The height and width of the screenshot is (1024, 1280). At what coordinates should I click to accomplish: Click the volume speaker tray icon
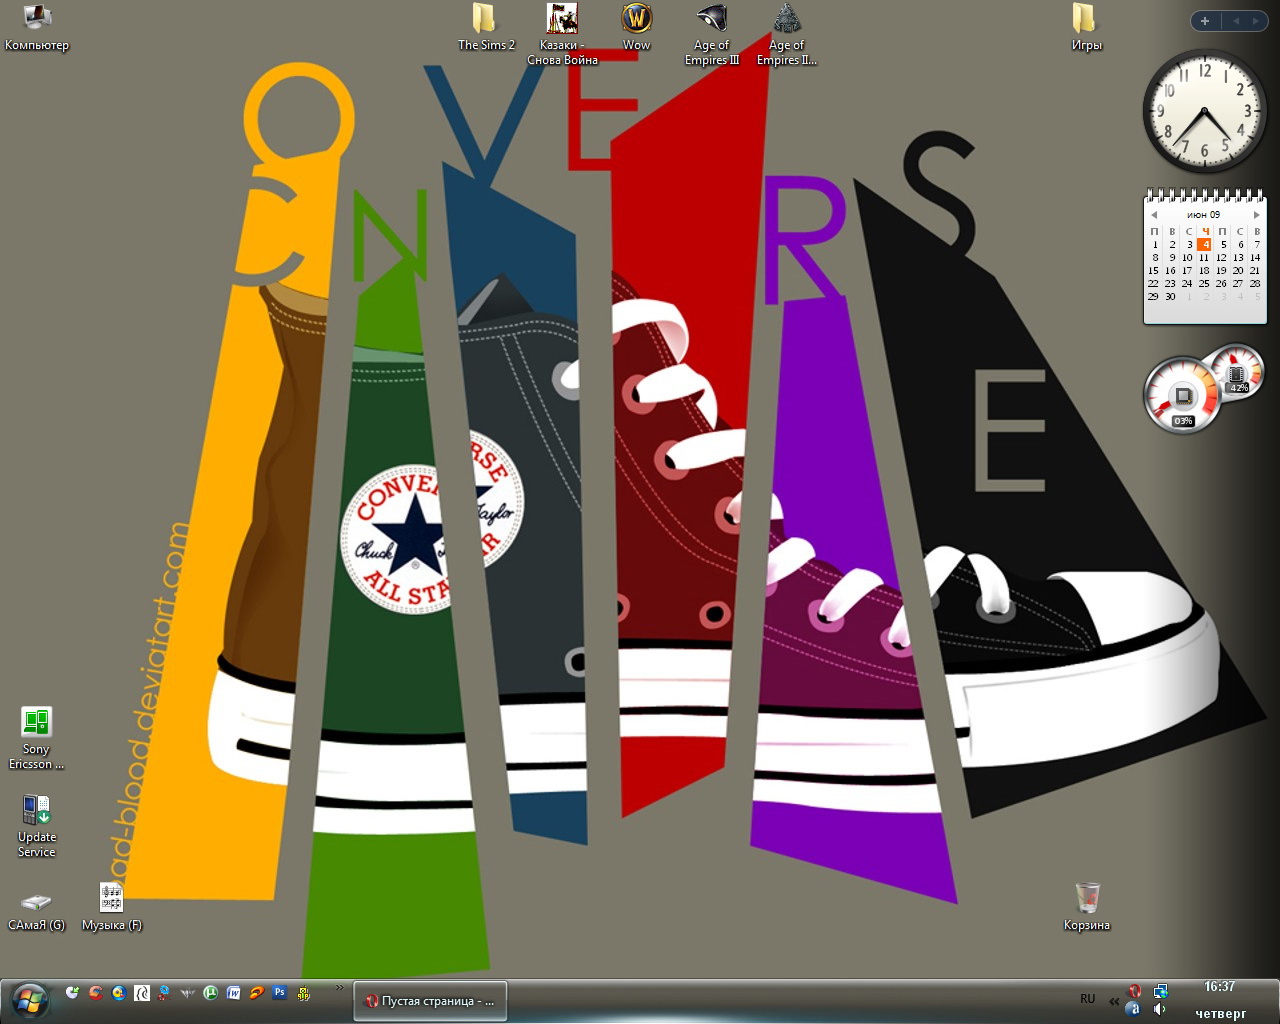[x=1159, y=1009]
